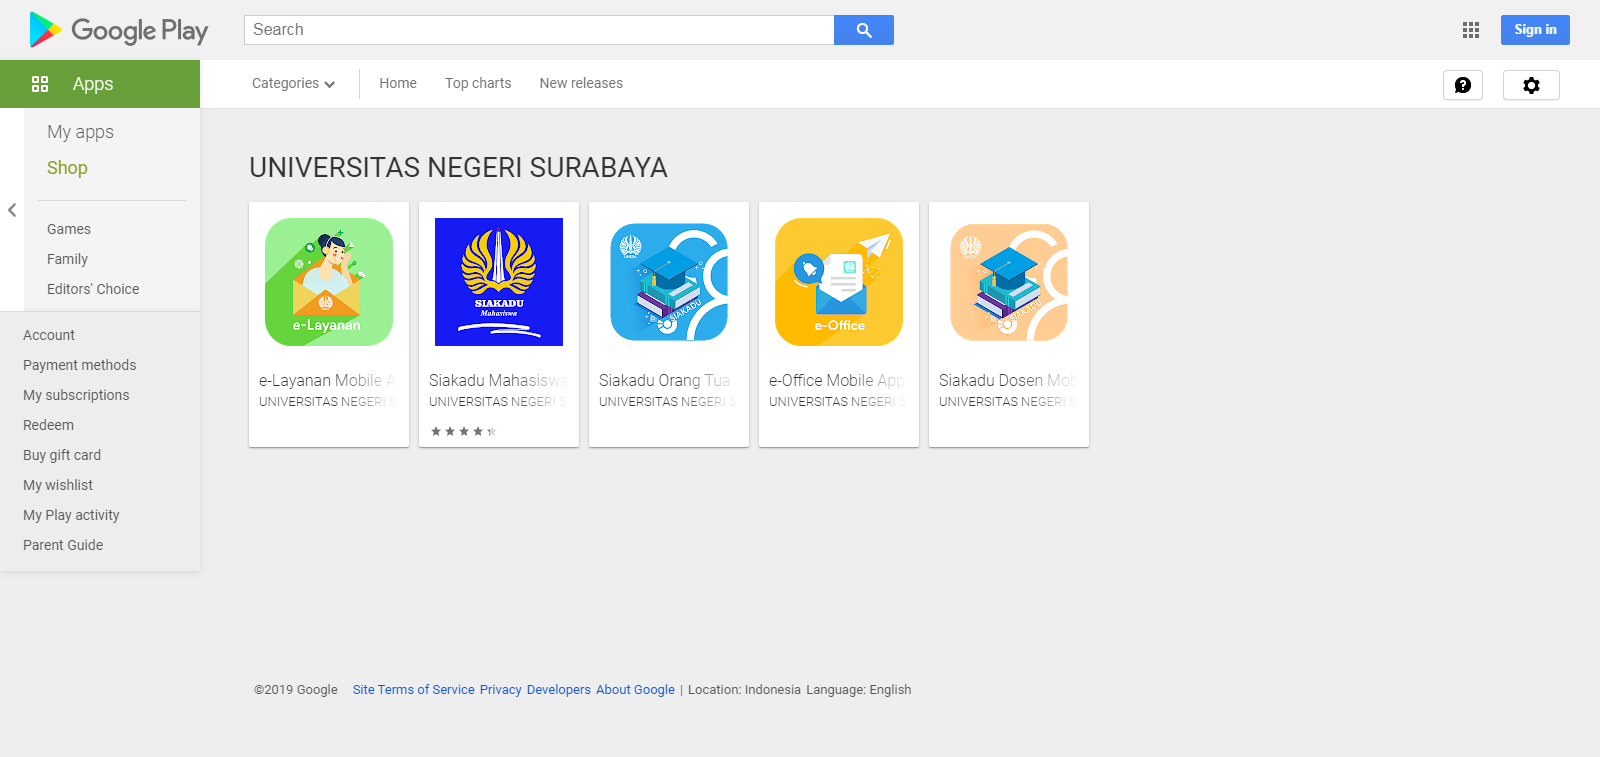Click the Language: English footer text
The image size is (1600, 757).
tap(859, 690)
